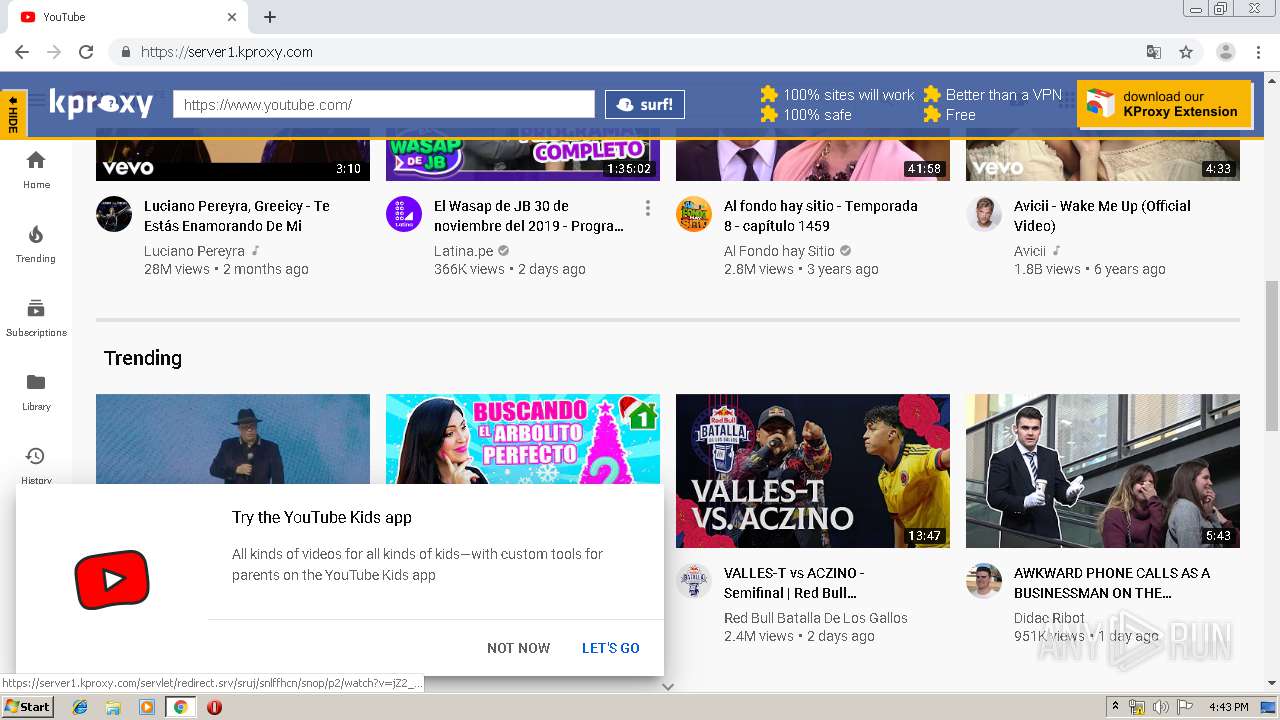The height and width of the screenshot is (720, 1280).
Task: Open Latina.pe channel avatar
Action: pos(404,214)
